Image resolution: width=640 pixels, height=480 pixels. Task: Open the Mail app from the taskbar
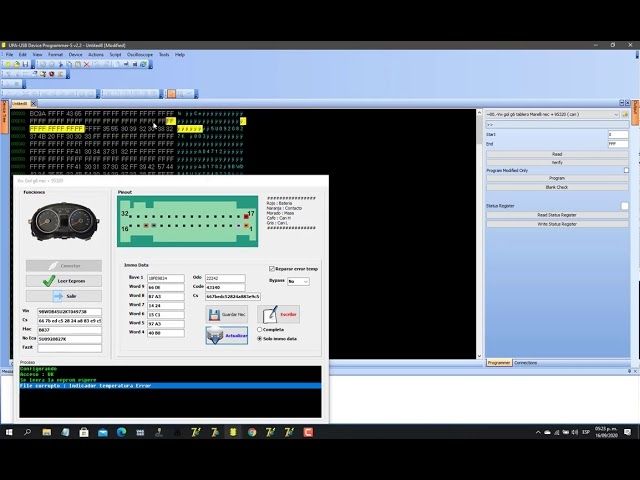(x=102, y=432)
